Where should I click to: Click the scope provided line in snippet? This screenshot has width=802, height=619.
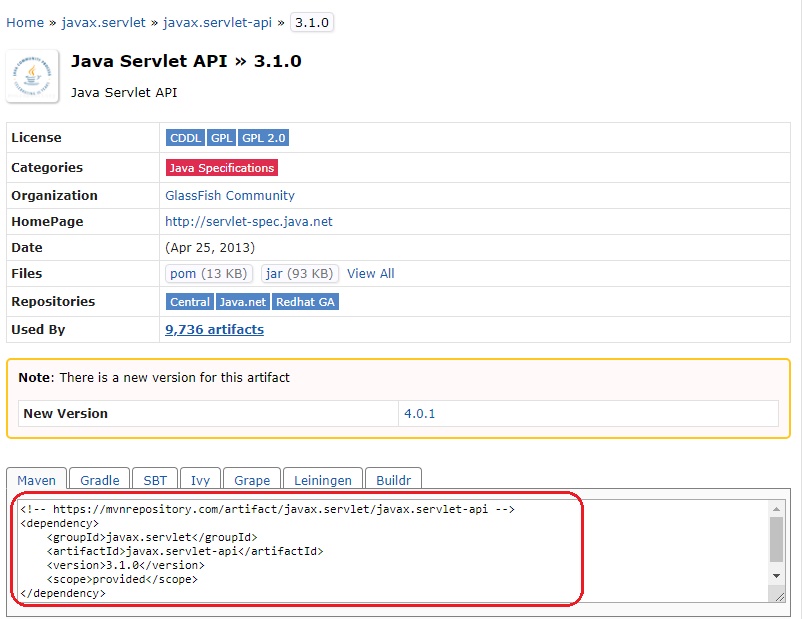tap(122, 579)
